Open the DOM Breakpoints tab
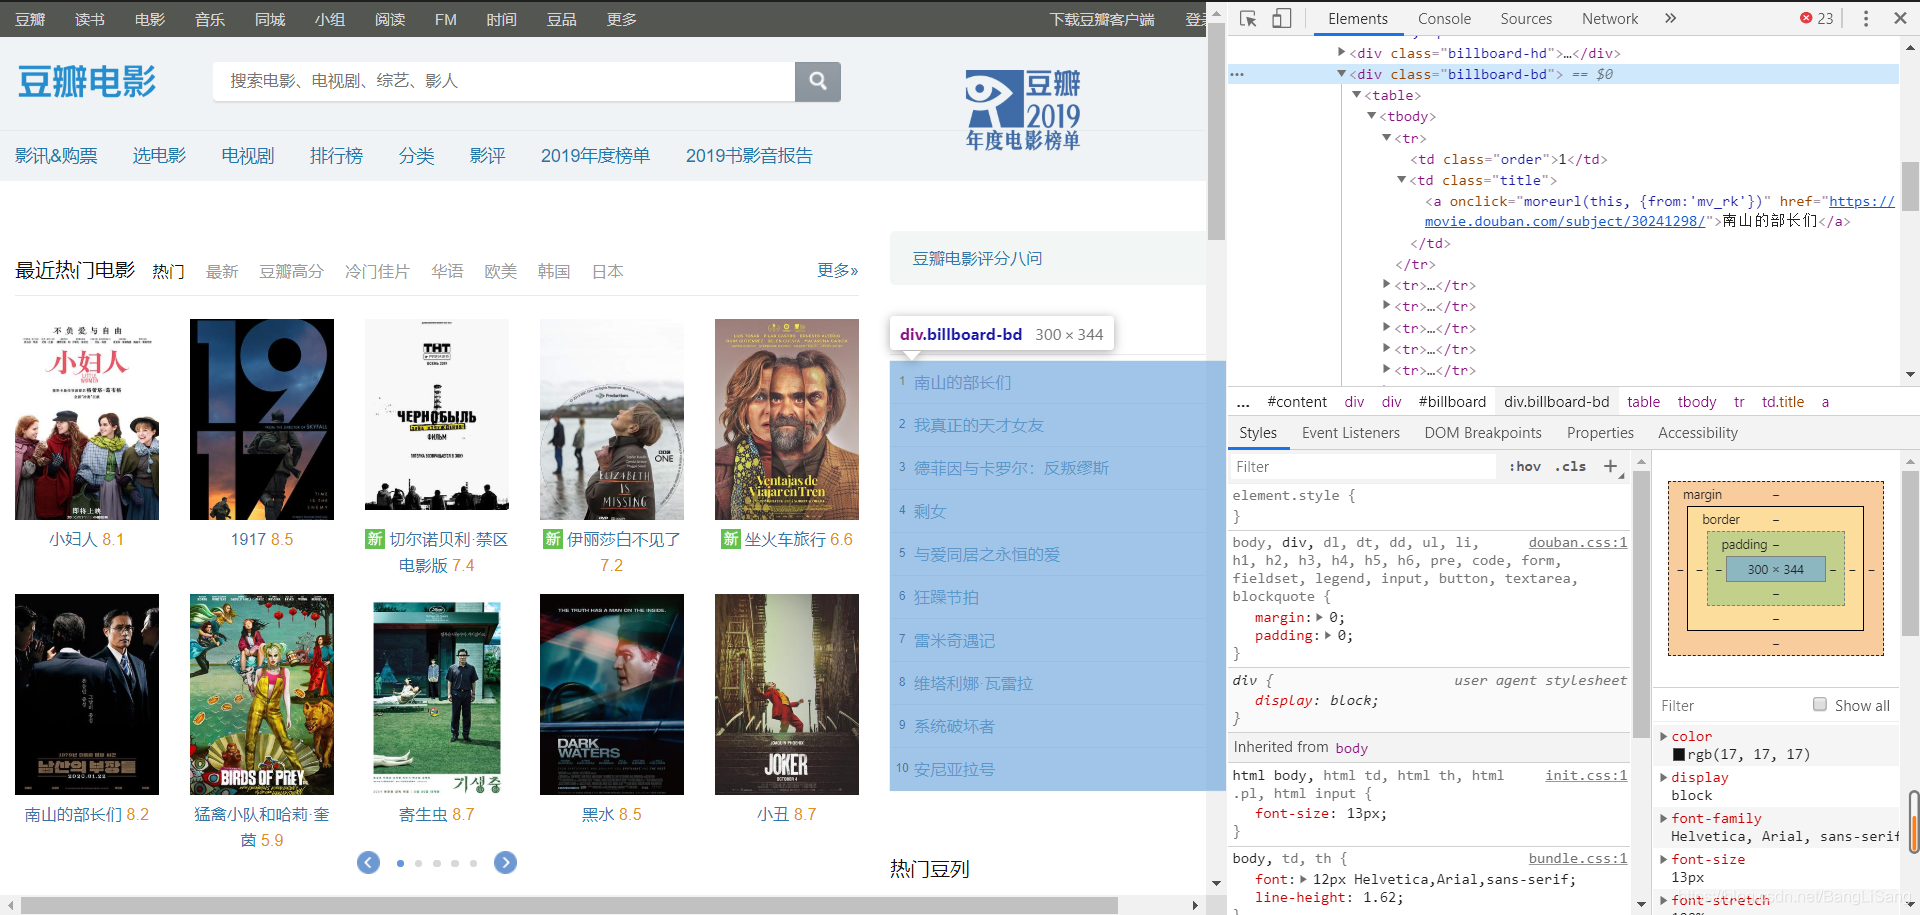Viewport: 1920px width, 915px height. pyautogui.click(x=1483, y=433)
